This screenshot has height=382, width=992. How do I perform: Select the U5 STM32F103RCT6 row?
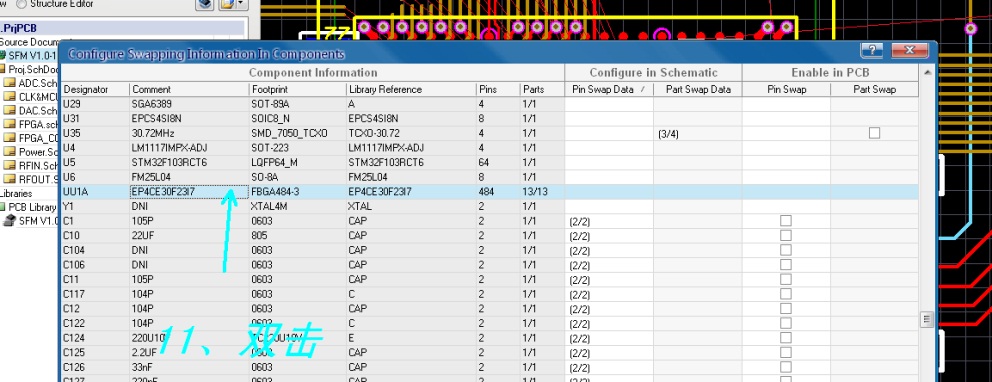click(490, 163)
